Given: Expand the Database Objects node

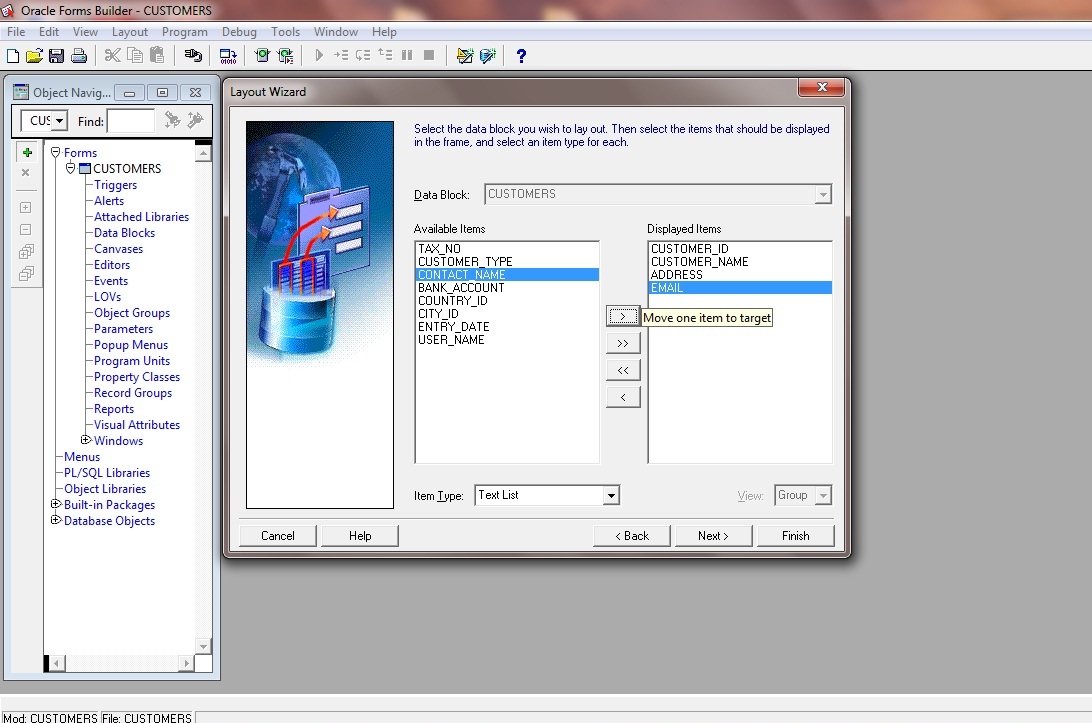Looking at the screenshot, I should 56,520.
